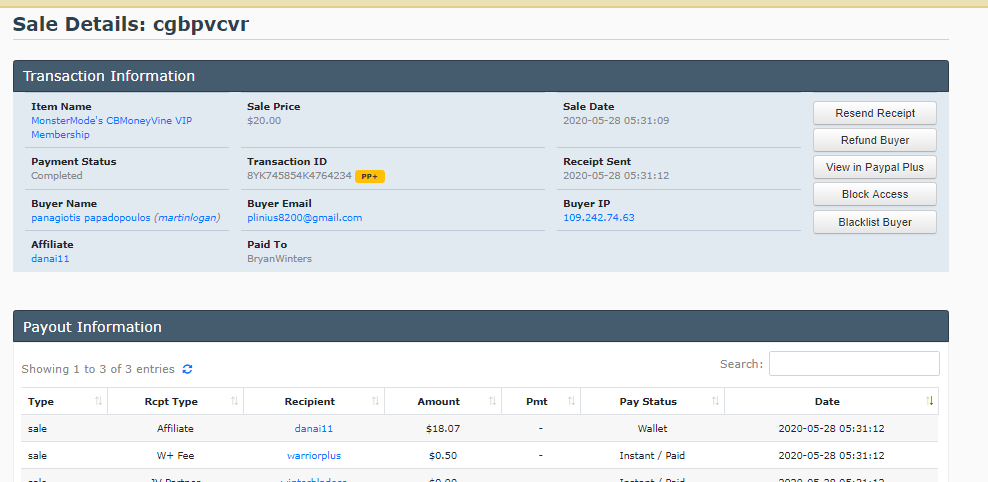Open View in Paypal Plus
The height and width of the screenshot is (482, 988).
(x=875, y=167)
